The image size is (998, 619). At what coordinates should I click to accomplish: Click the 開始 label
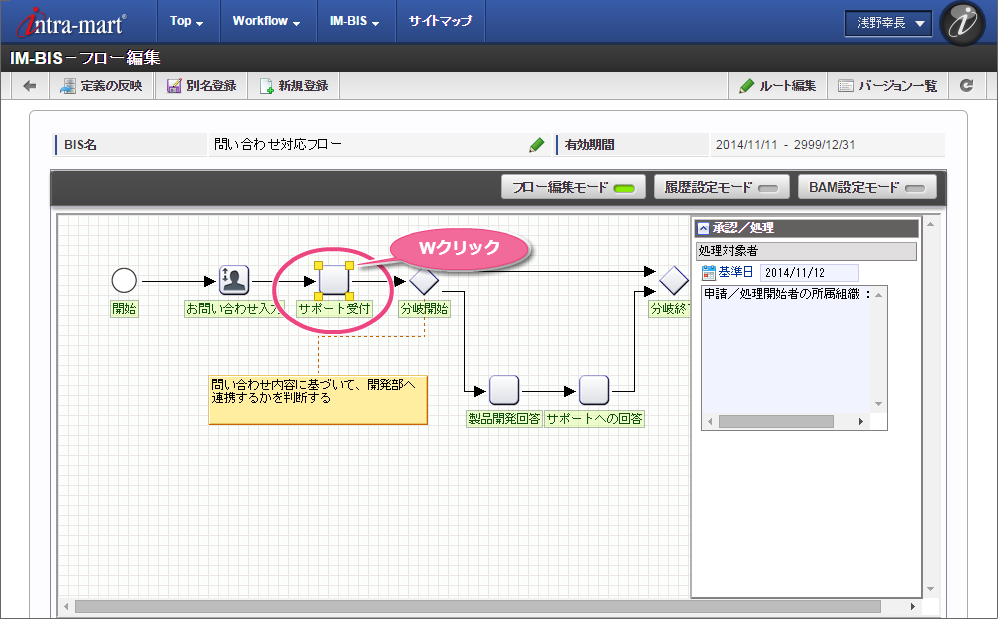click(124, 309)
